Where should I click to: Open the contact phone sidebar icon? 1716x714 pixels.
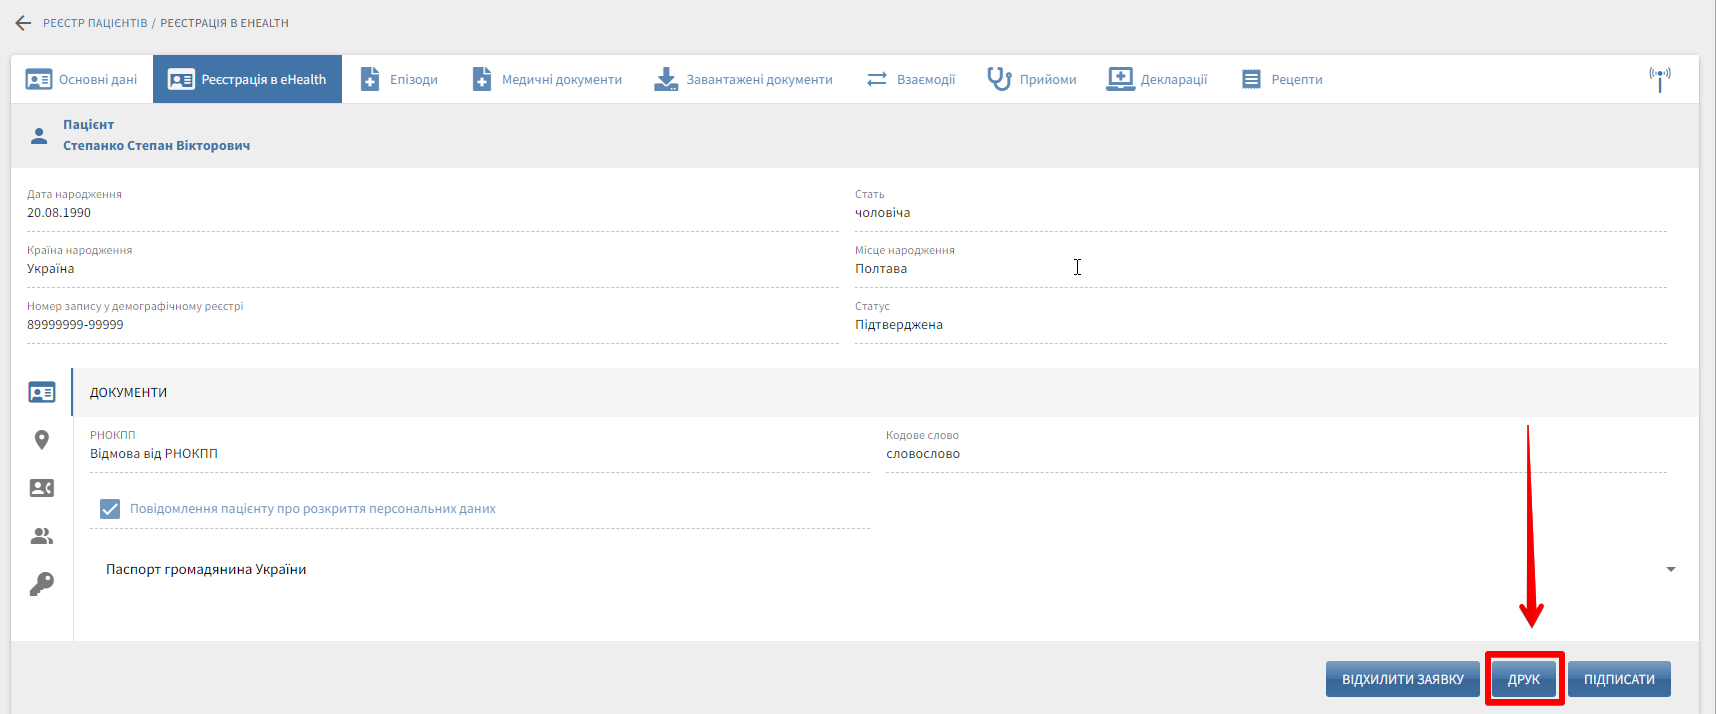42,488
